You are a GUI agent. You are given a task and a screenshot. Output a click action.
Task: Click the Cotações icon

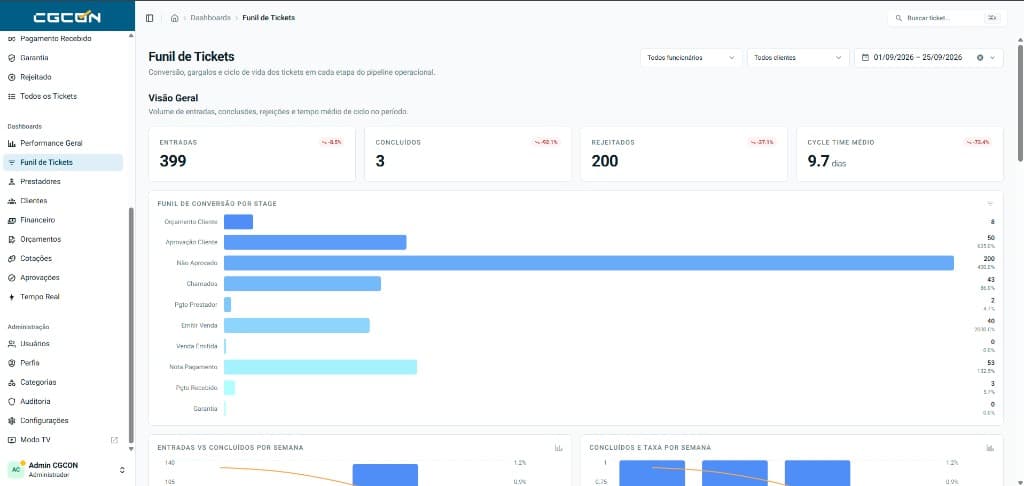(12, 259)
